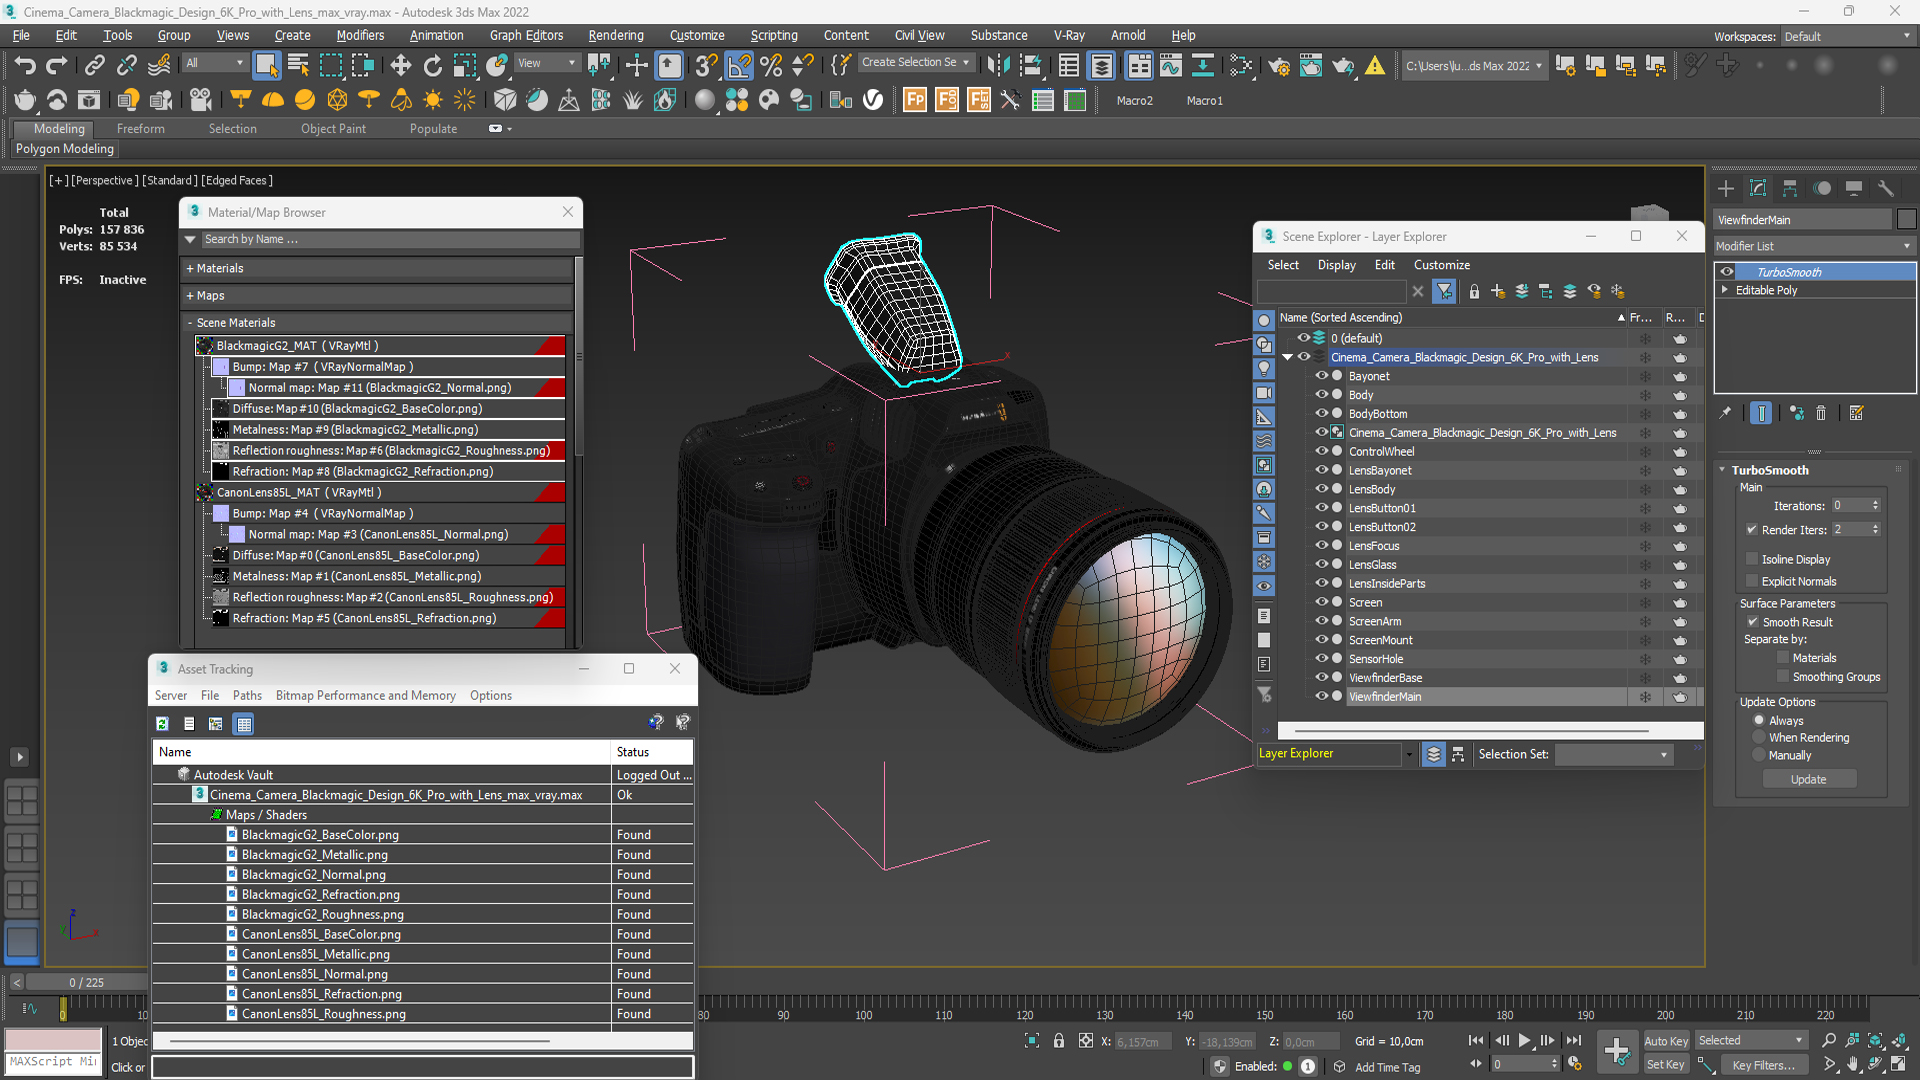Click the Search by Name field
The width and height of the screenshot is (1920, 1080).
[390, 240]
